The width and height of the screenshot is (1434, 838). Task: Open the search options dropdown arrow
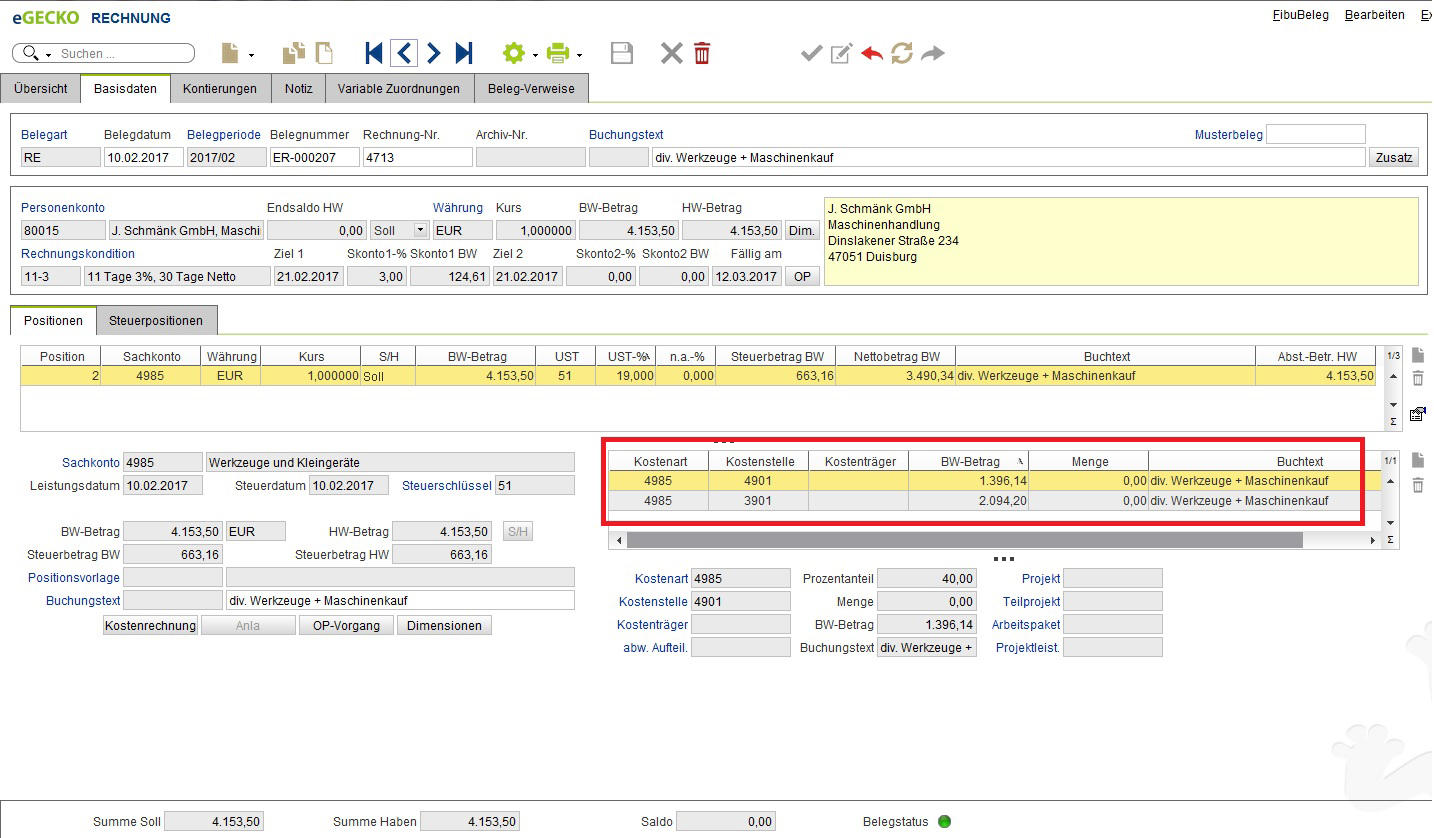[48, 55]
